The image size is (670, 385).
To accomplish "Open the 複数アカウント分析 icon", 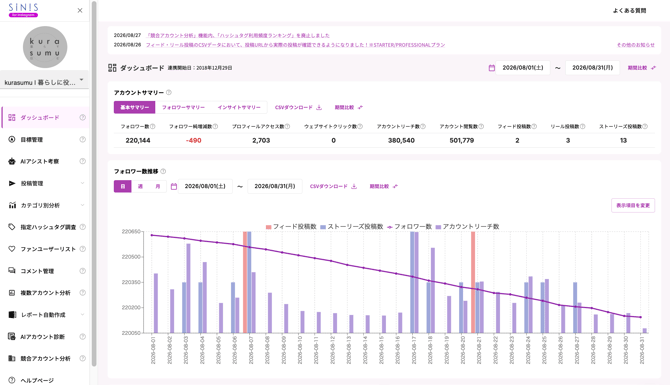I will (12, 293).
